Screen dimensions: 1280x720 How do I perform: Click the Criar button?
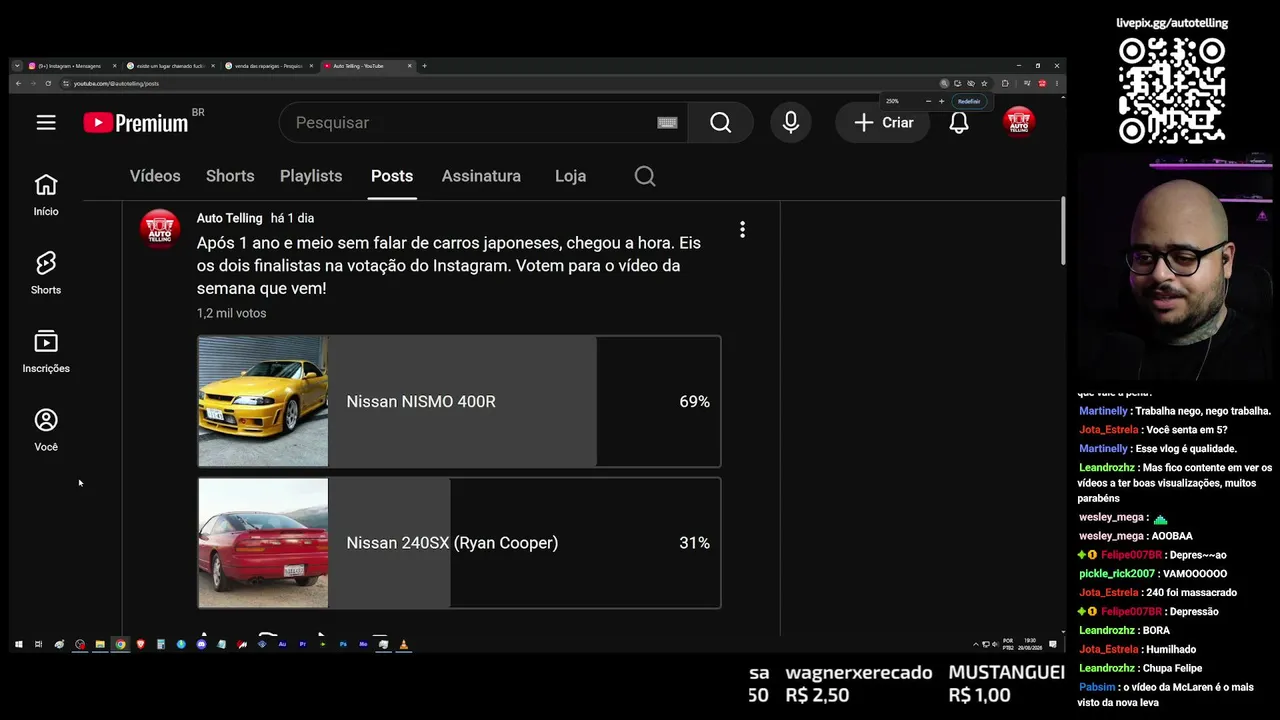click(x=883, y=122)
